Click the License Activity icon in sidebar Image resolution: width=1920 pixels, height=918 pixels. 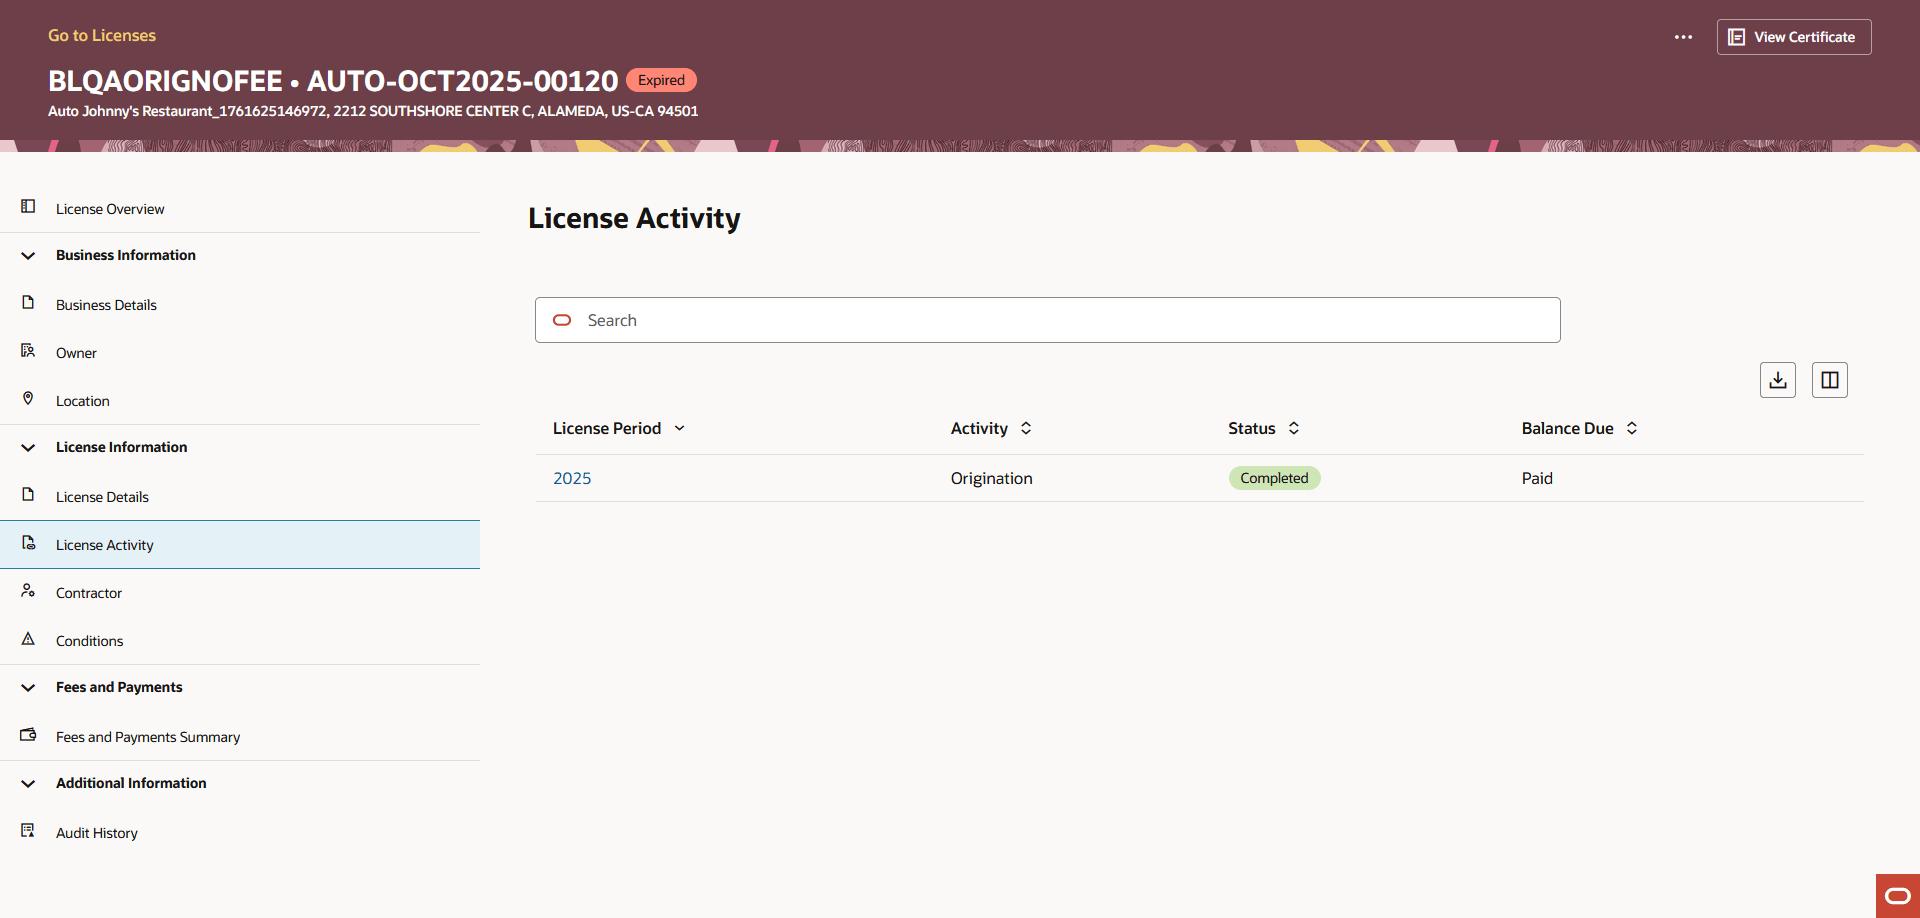point(27,543)
